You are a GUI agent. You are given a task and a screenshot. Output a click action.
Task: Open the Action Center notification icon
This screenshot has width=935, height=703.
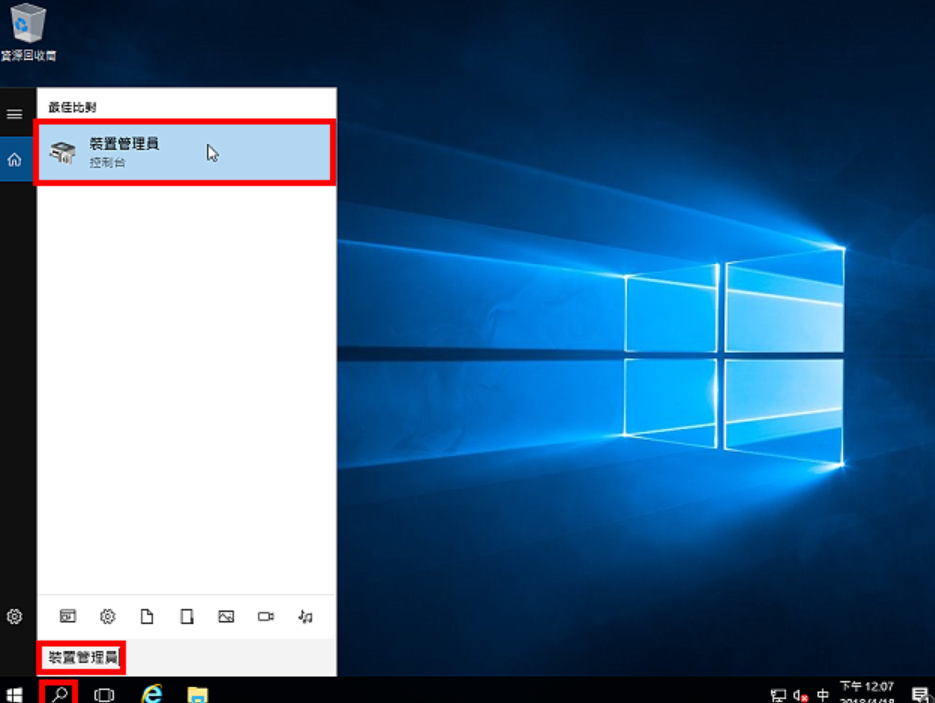920,695
